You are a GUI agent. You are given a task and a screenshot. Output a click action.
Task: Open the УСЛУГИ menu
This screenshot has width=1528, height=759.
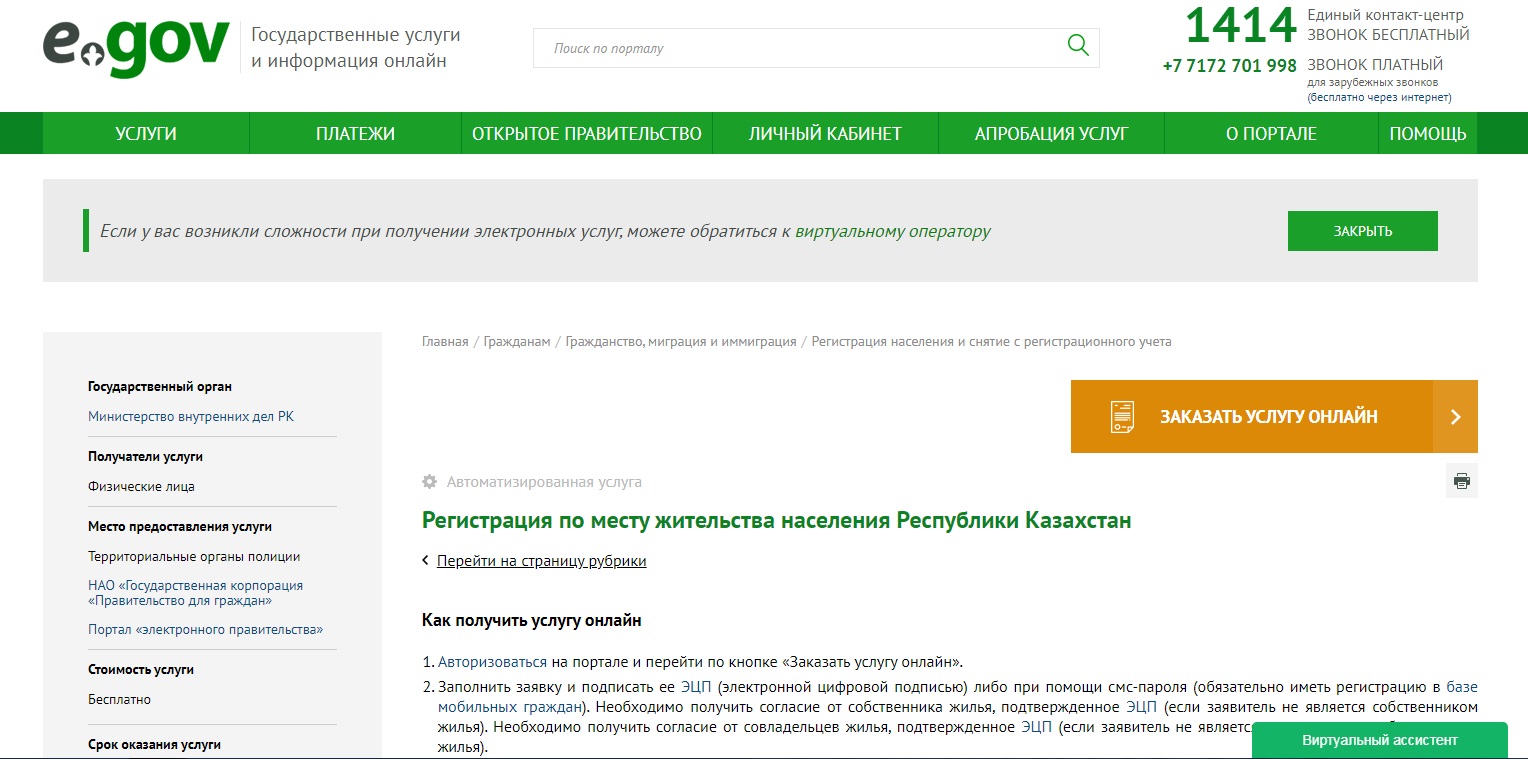[146, 133]
